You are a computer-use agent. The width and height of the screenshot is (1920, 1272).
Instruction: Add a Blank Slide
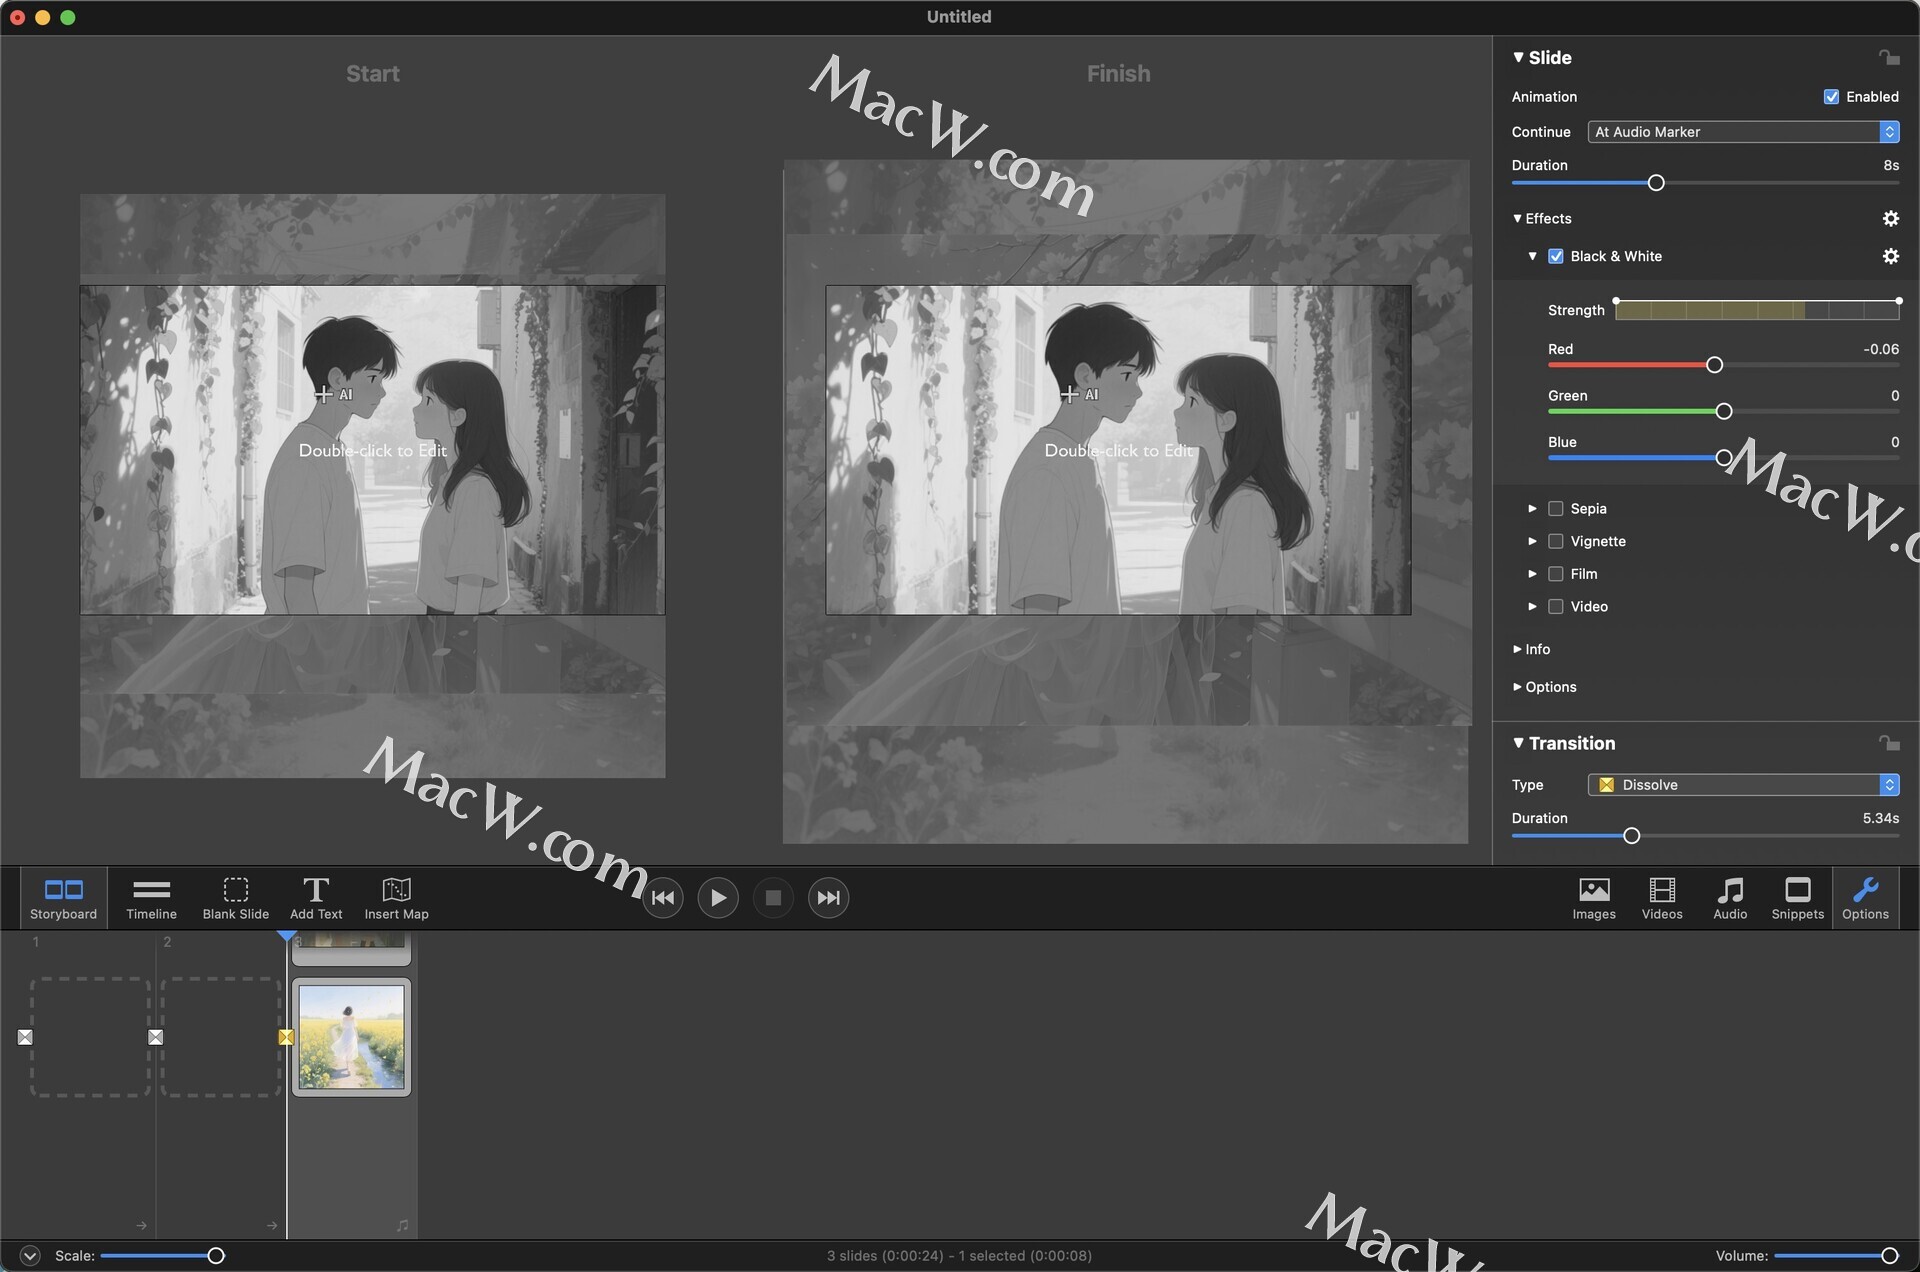[x=236, y=898]
